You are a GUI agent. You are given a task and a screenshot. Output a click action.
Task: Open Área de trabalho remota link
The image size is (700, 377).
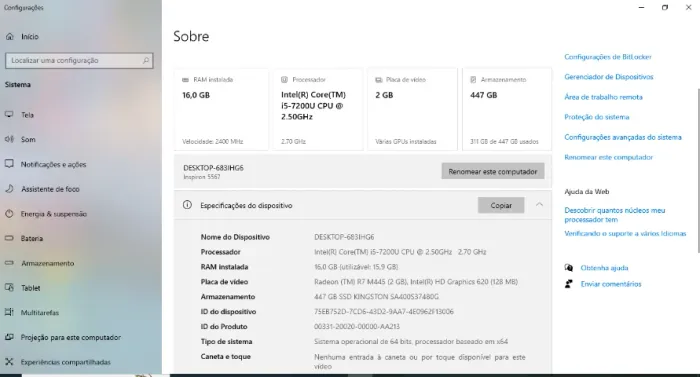coord(603,97)
